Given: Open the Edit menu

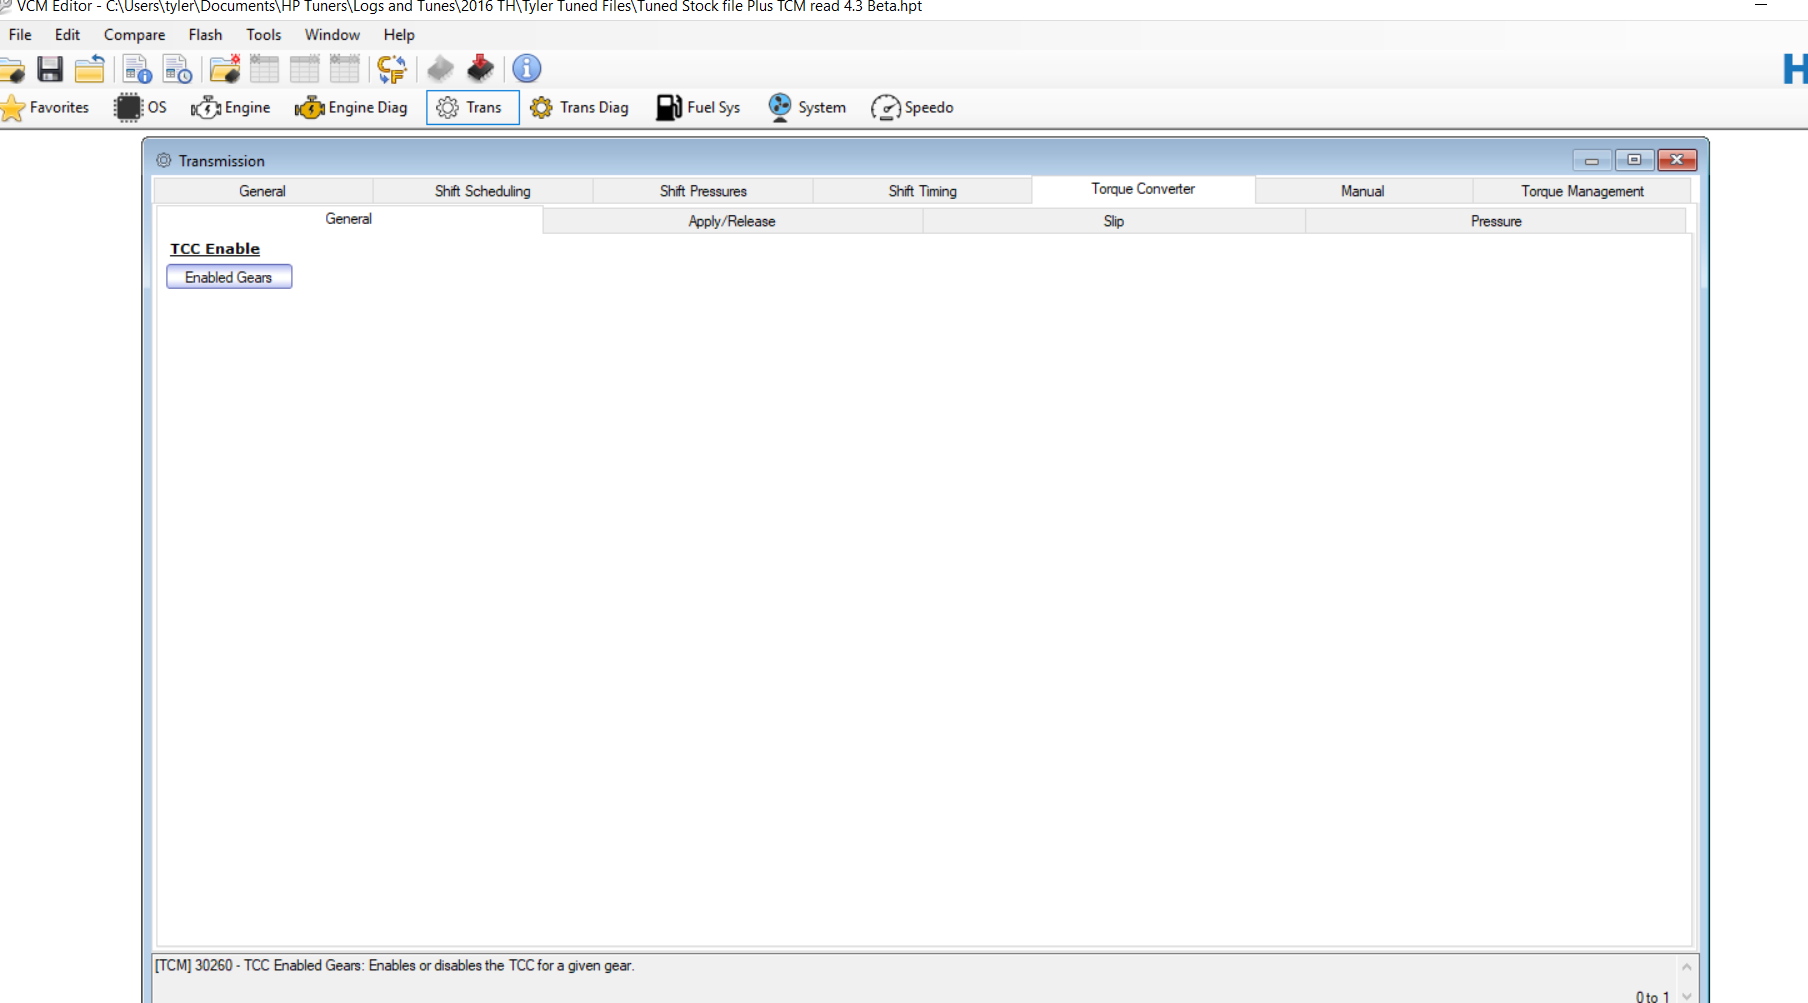Looking at the screenshot, I should (67, 35).
